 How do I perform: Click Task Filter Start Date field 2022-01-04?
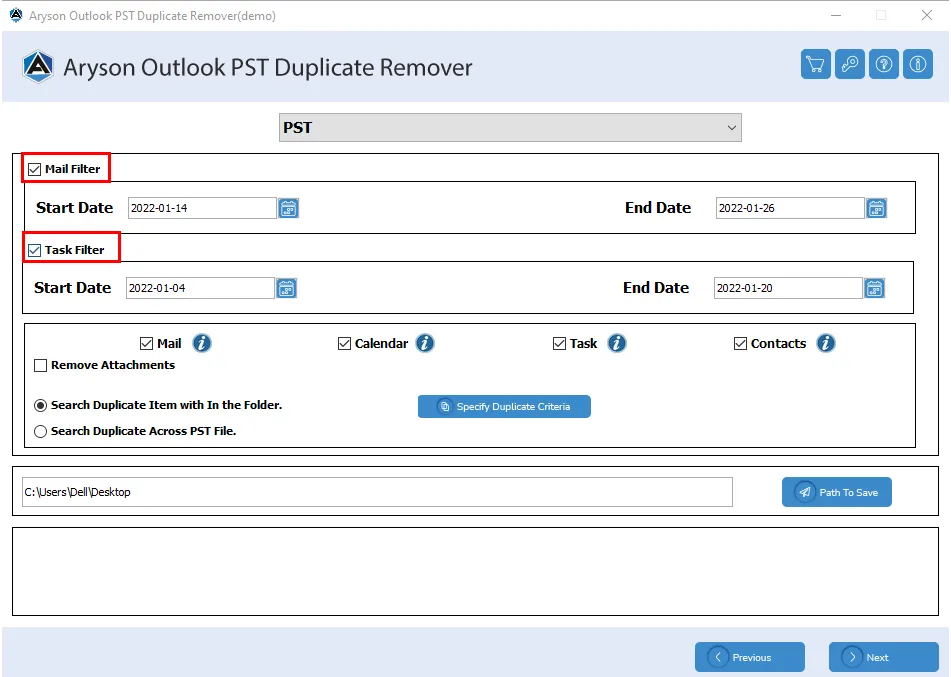[x=200, y=288]
